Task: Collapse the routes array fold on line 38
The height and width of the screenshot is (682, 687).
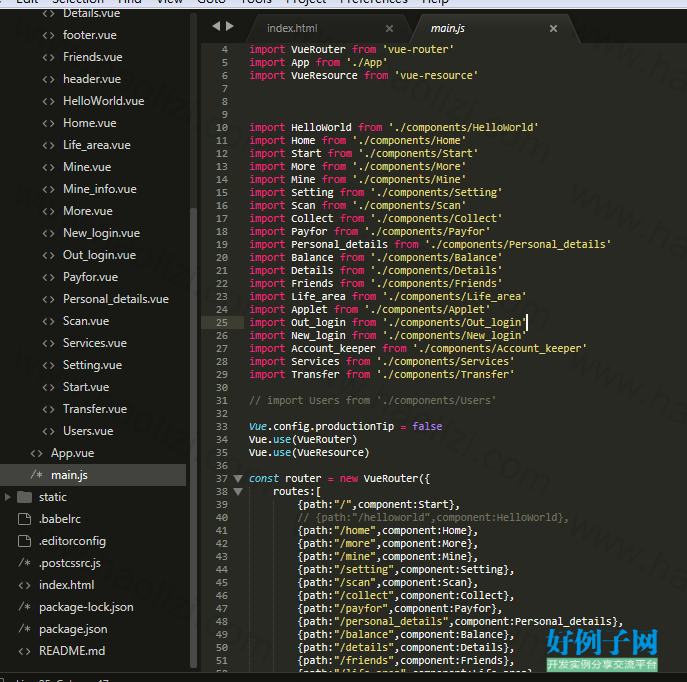Action: [x=238, y=491]
